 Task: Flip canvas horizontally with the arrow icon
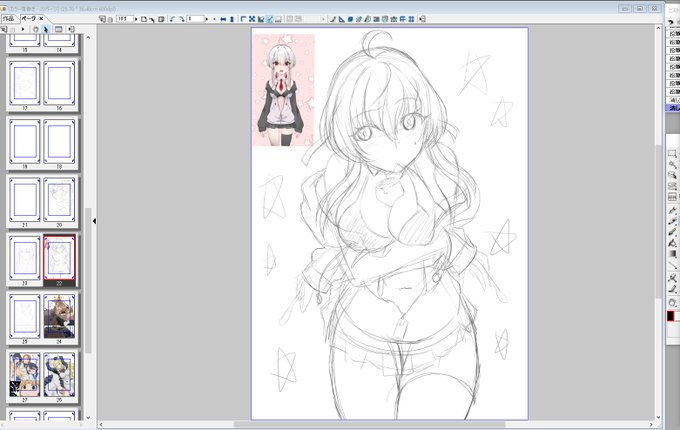223,19
